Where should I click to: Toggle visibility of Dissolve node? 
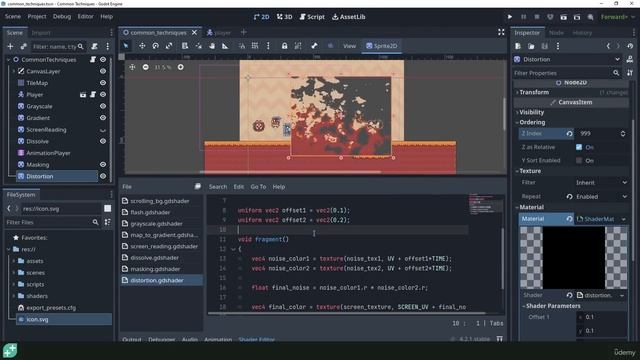coord(103,141)
